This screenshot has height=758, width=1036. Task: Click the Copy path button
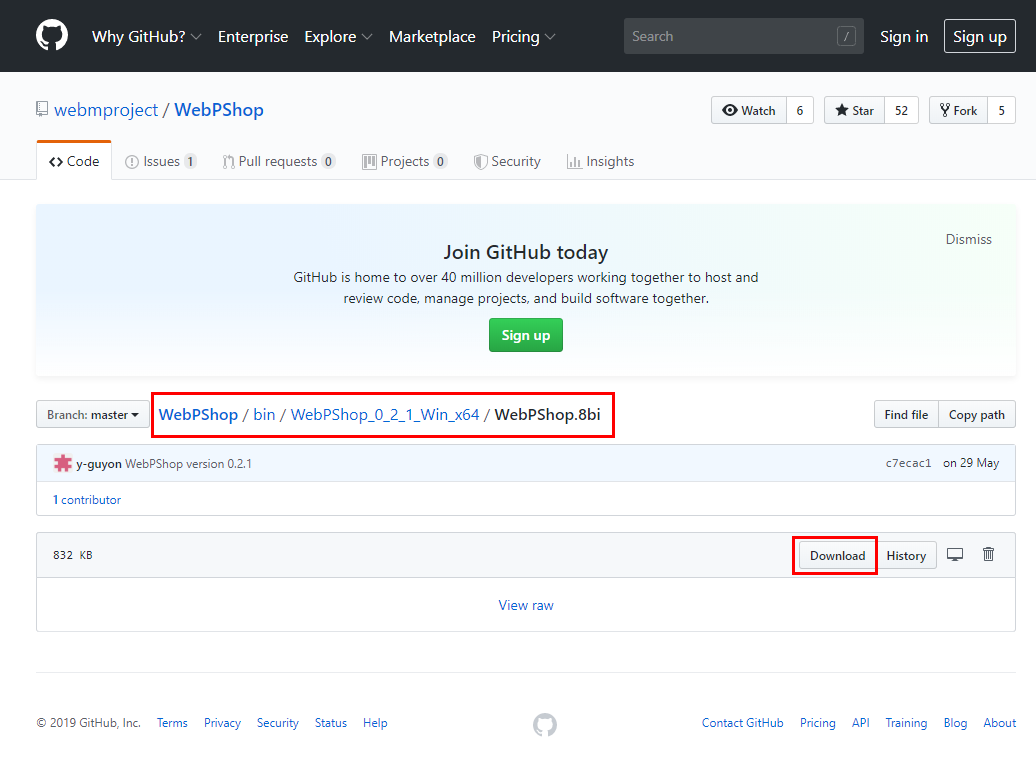pos(977,414)
